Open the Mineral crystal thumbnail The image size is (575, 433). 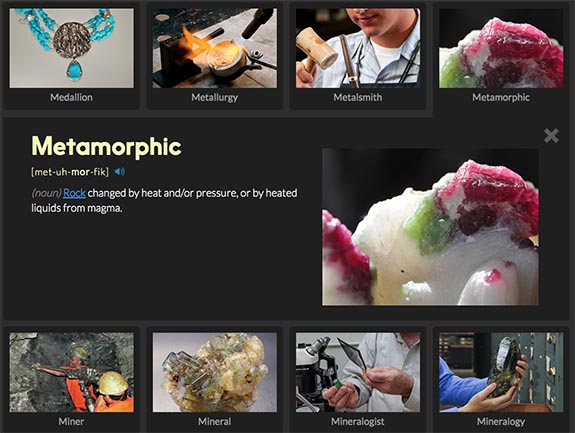tap(215, 372)
